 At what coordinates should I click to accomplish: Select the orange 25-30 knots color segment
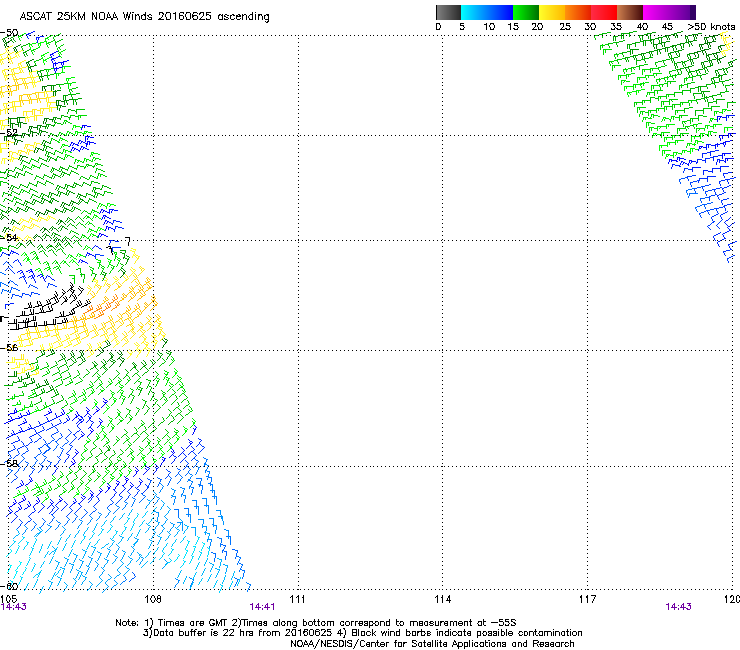click(578, 12)
